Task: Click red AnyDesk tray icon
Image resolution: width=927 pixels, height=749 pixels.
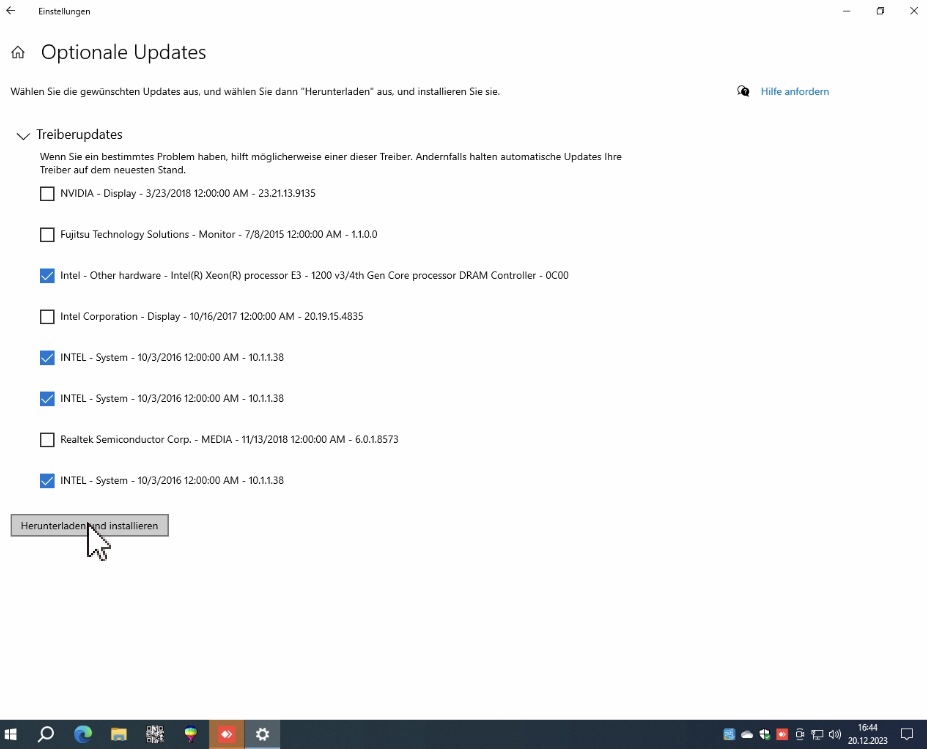Action: [x=782, y=734]
